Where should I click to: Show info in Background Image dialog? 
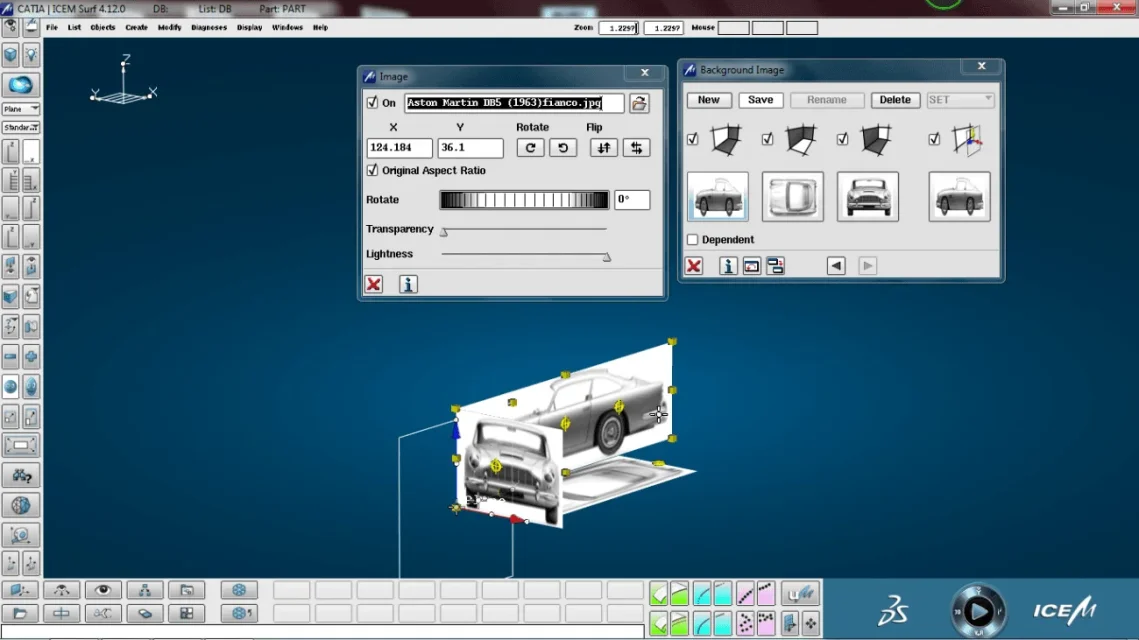[x=728, y=266]
